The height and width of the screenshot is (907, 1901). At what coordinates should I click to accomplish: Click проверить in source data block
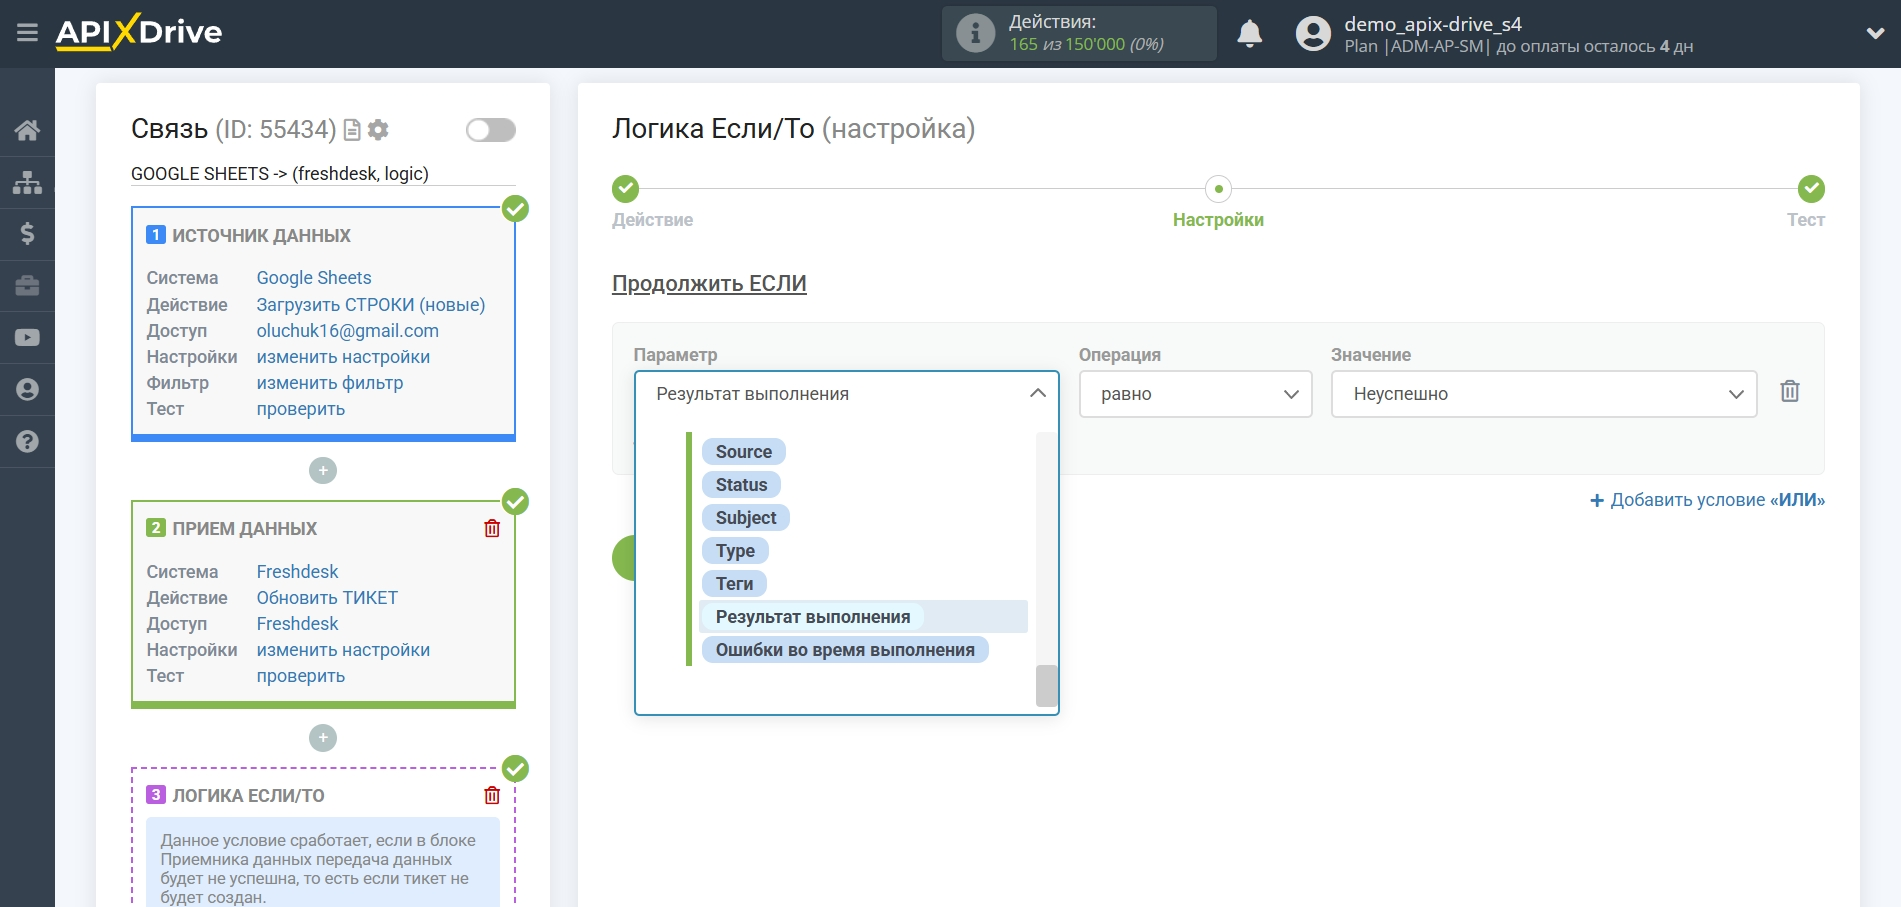[301, 409]
